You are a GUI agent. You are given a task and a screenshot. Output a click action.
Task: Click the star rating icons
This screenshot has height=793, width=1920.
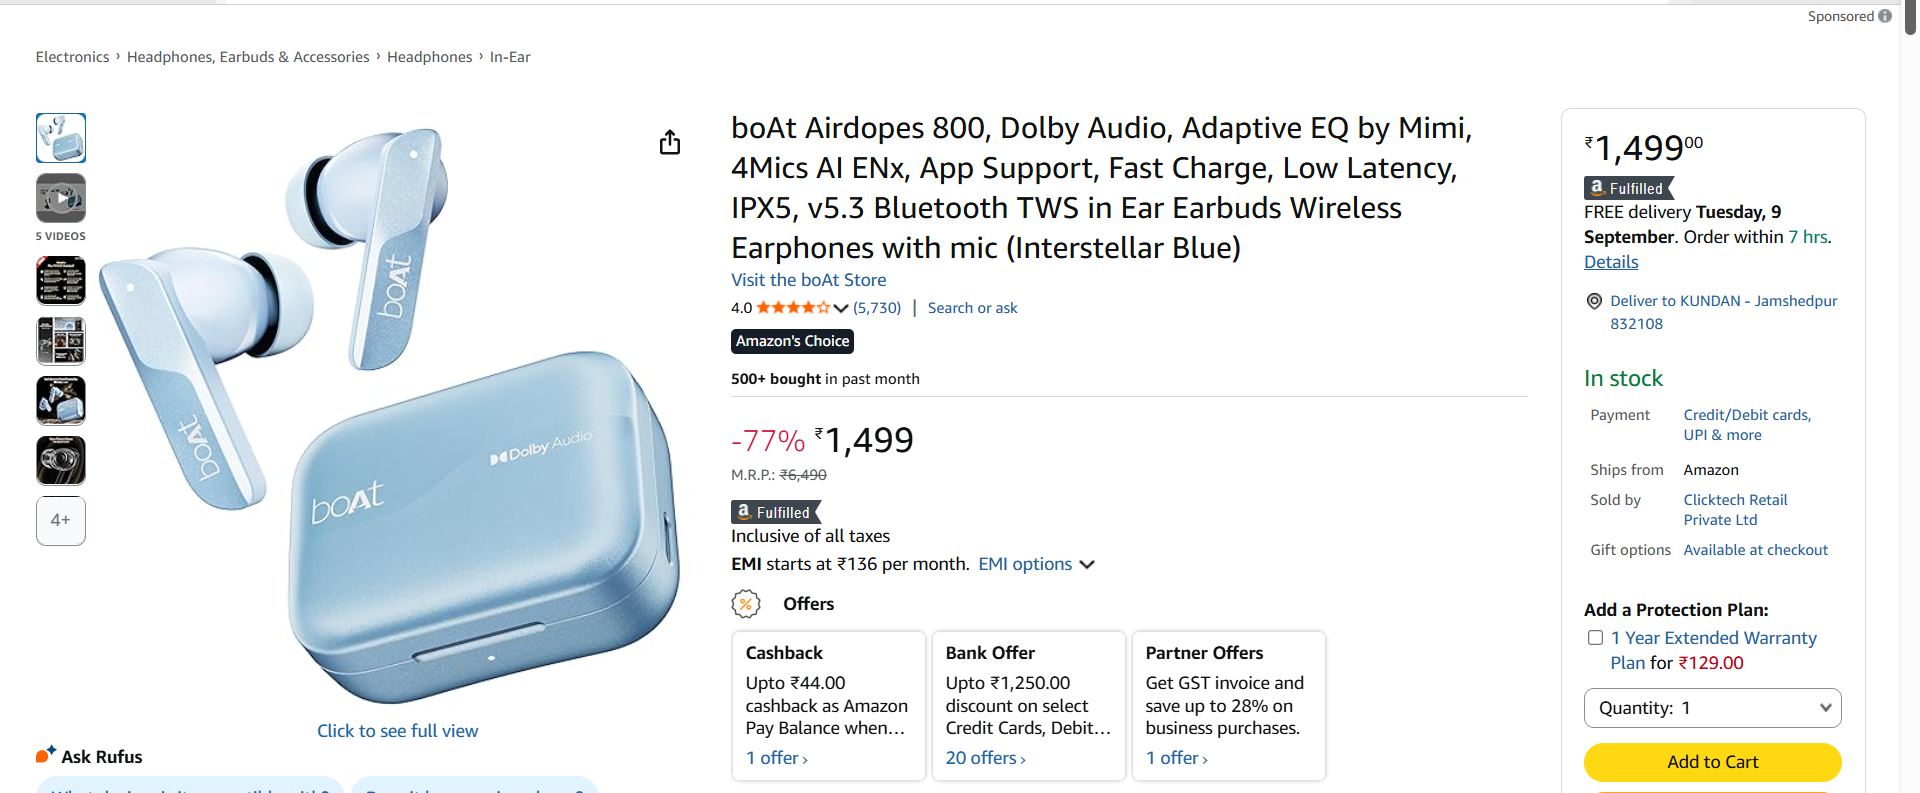click(x=793, y=308)
